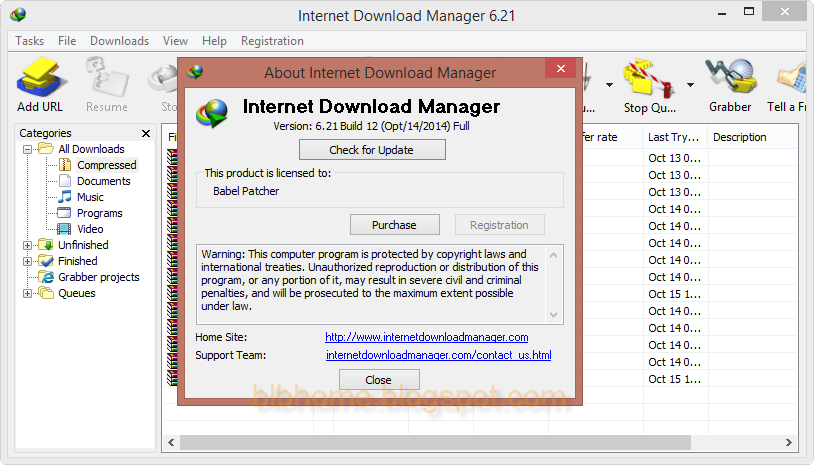Collapse the All Downloads tree node
Screen dimensions: 814x465
[x=28, y=149]
